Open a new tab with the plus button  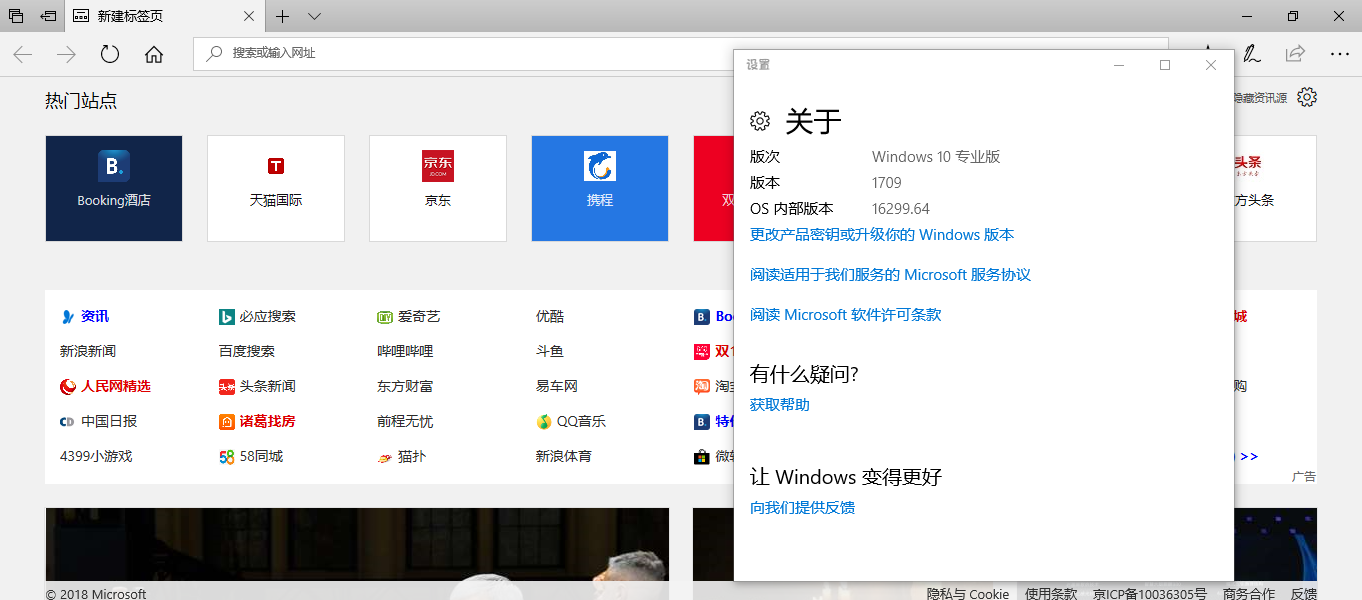(283, 17)
